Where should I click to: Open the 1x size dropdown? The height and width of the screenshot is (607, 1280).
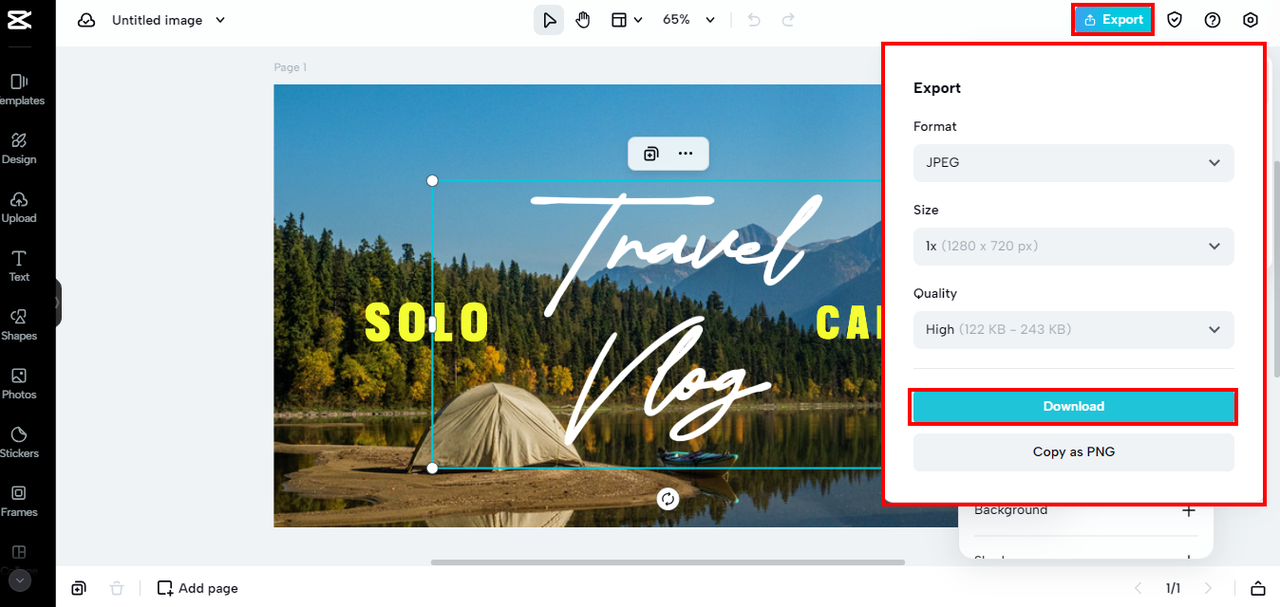(x=1073, y=246)
